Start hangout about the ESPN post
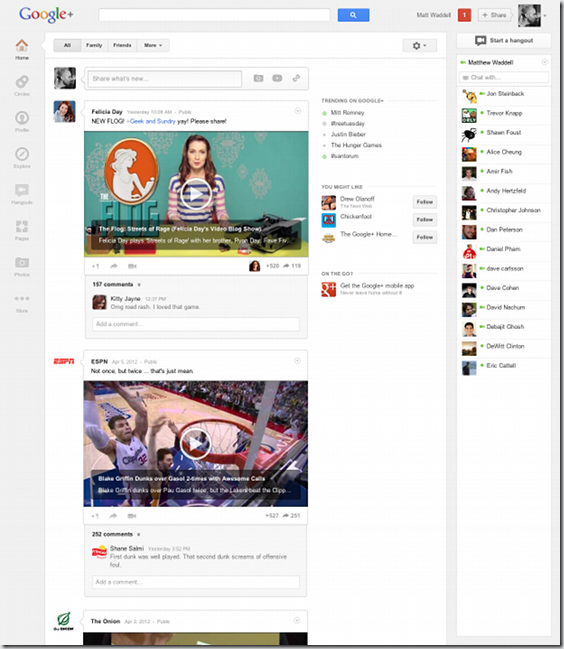The image size is (564, 649). pos(132,516)
